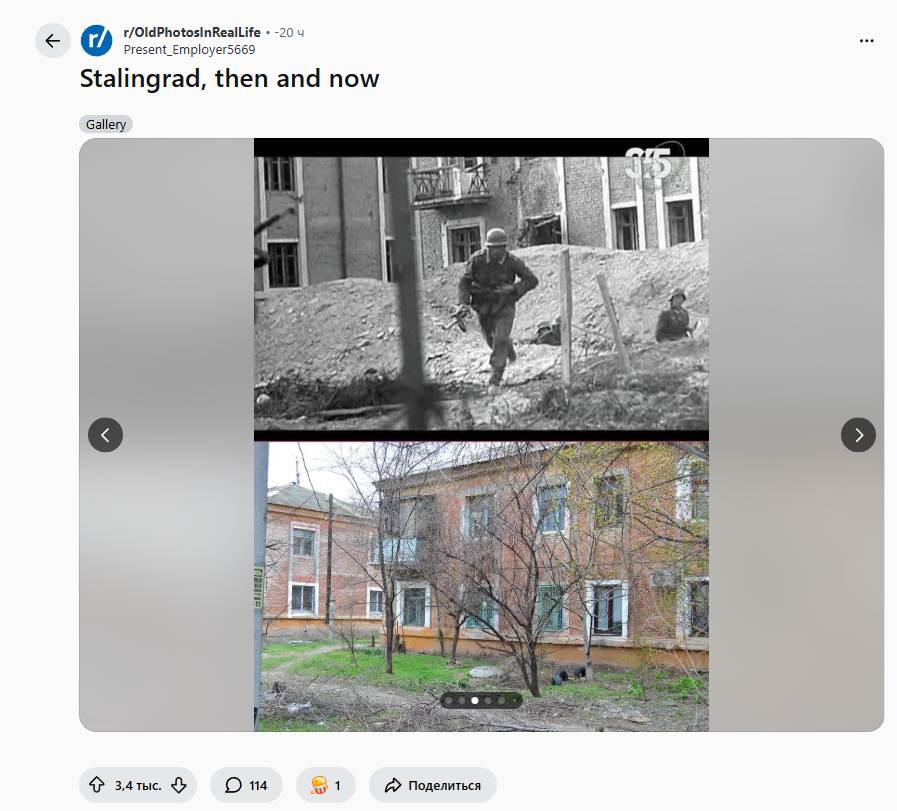Viewport: 897px width, 811px height.
Task: Jump to the fourth gallery dot
Action: click(x=488, y=701)
